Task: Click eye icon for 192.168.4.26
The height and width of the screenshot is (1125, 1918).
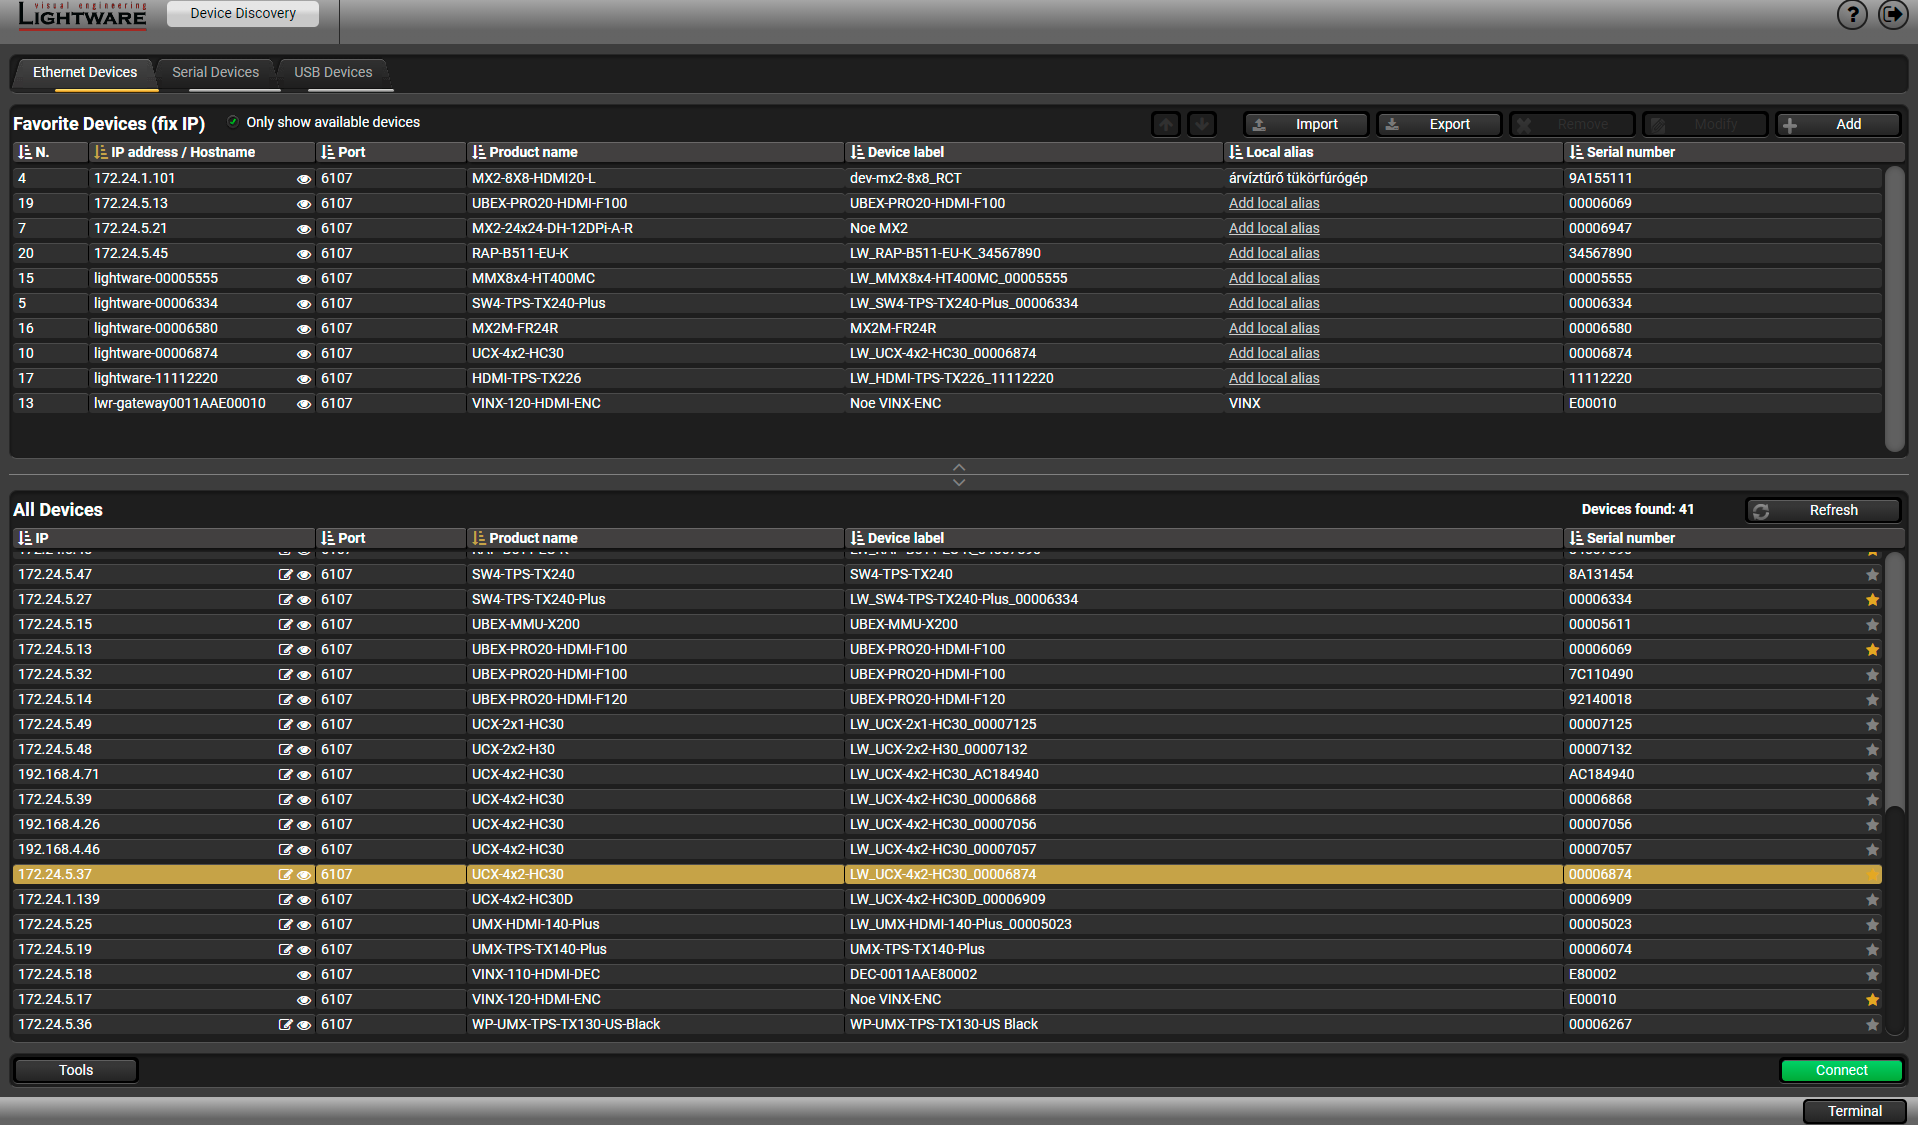Action: [304, 825]
